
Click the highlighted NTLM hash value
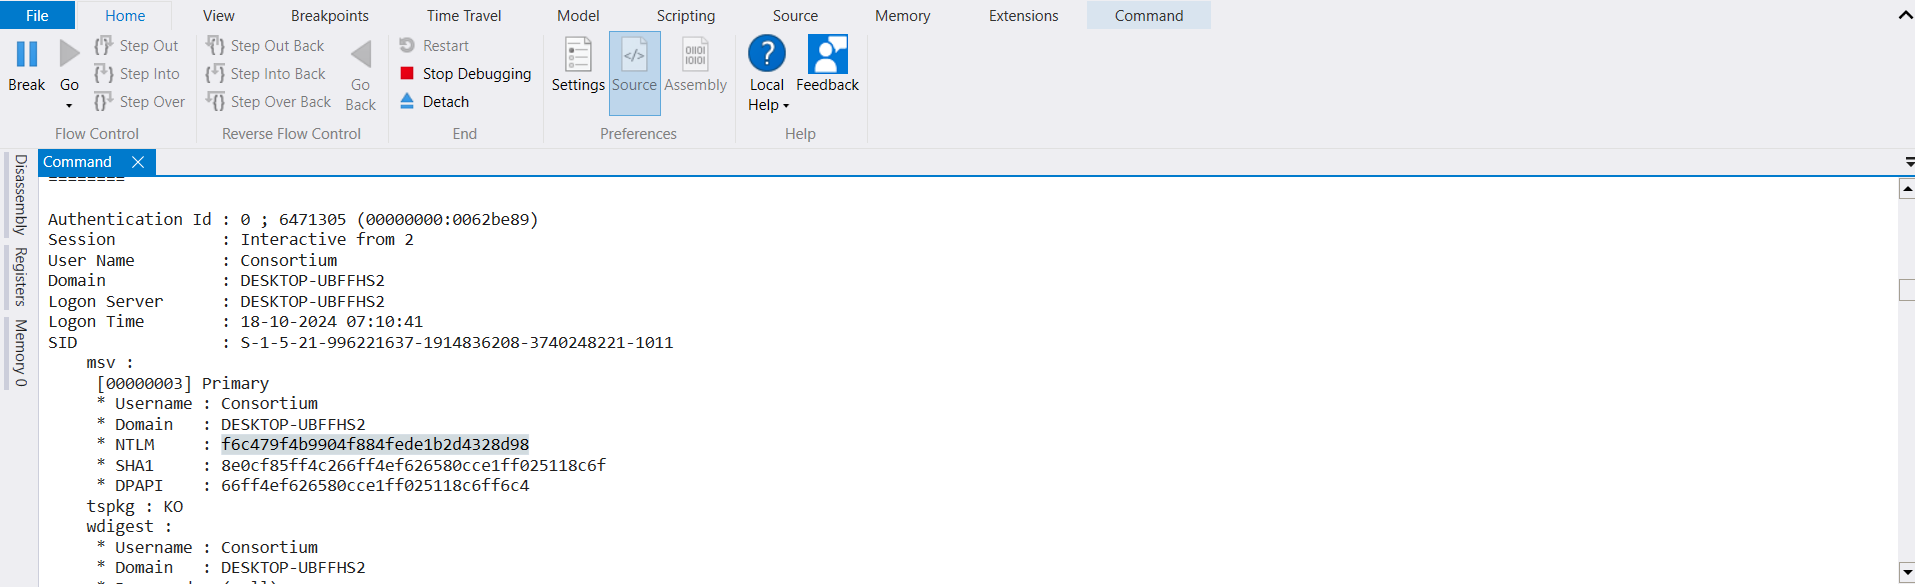tap(375, 444)
